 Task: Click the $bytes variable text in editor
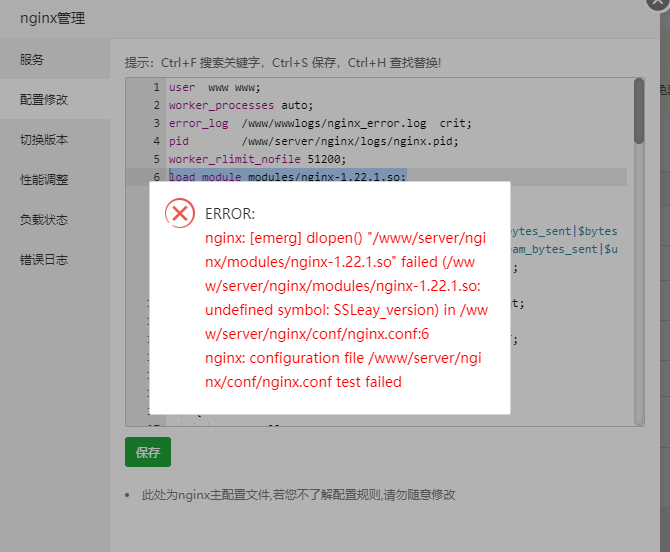tap(597, 231)
